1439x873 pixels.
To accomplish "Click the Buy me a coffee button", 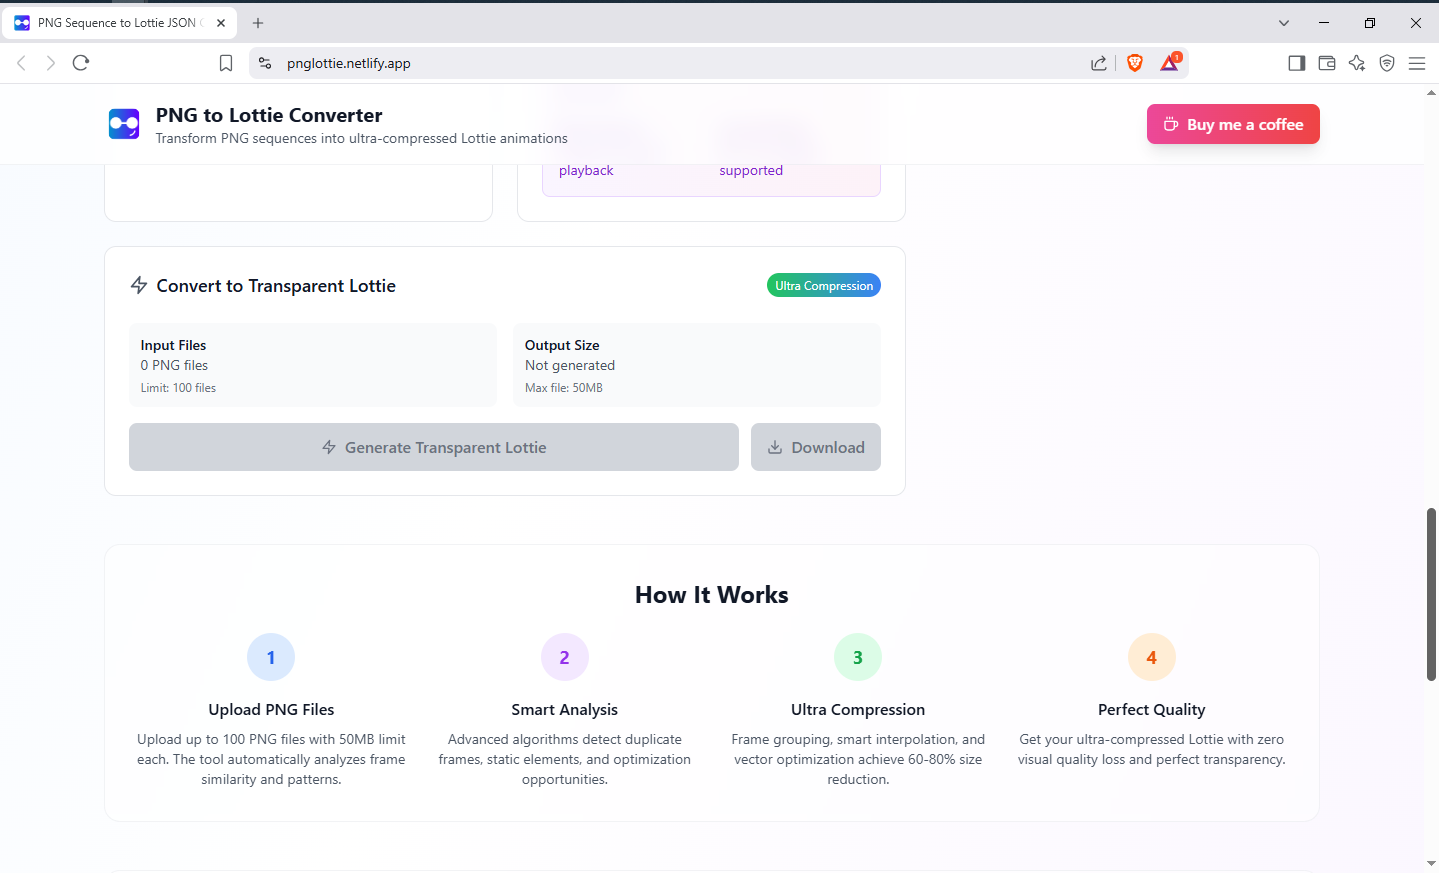I will 1232,124.
